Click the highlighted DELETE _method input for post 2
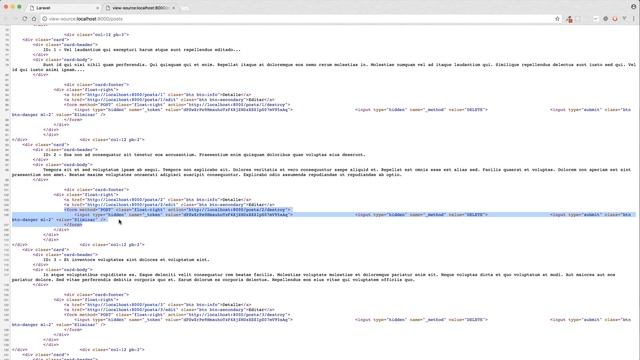Image resolution: width=640 pixels, height=360 pixels. [421, 215]
